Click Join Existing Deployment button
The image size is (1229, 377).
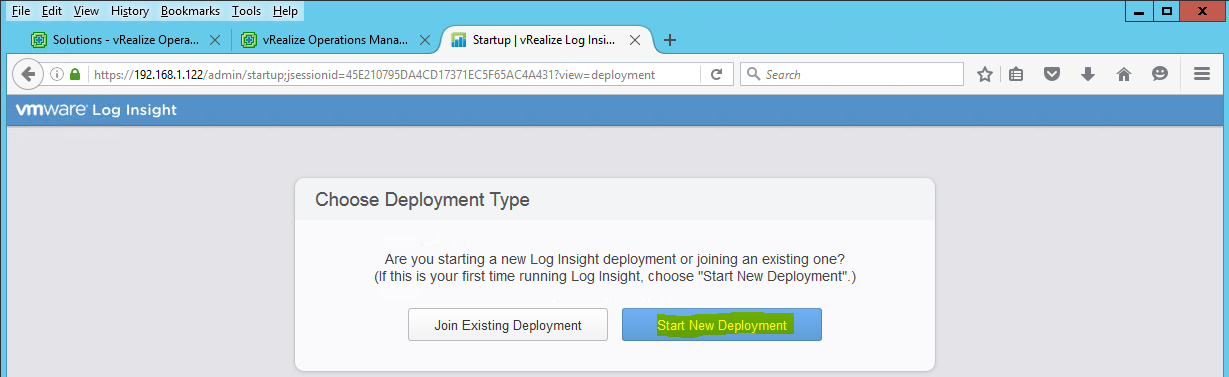click(x=508, y=325)
